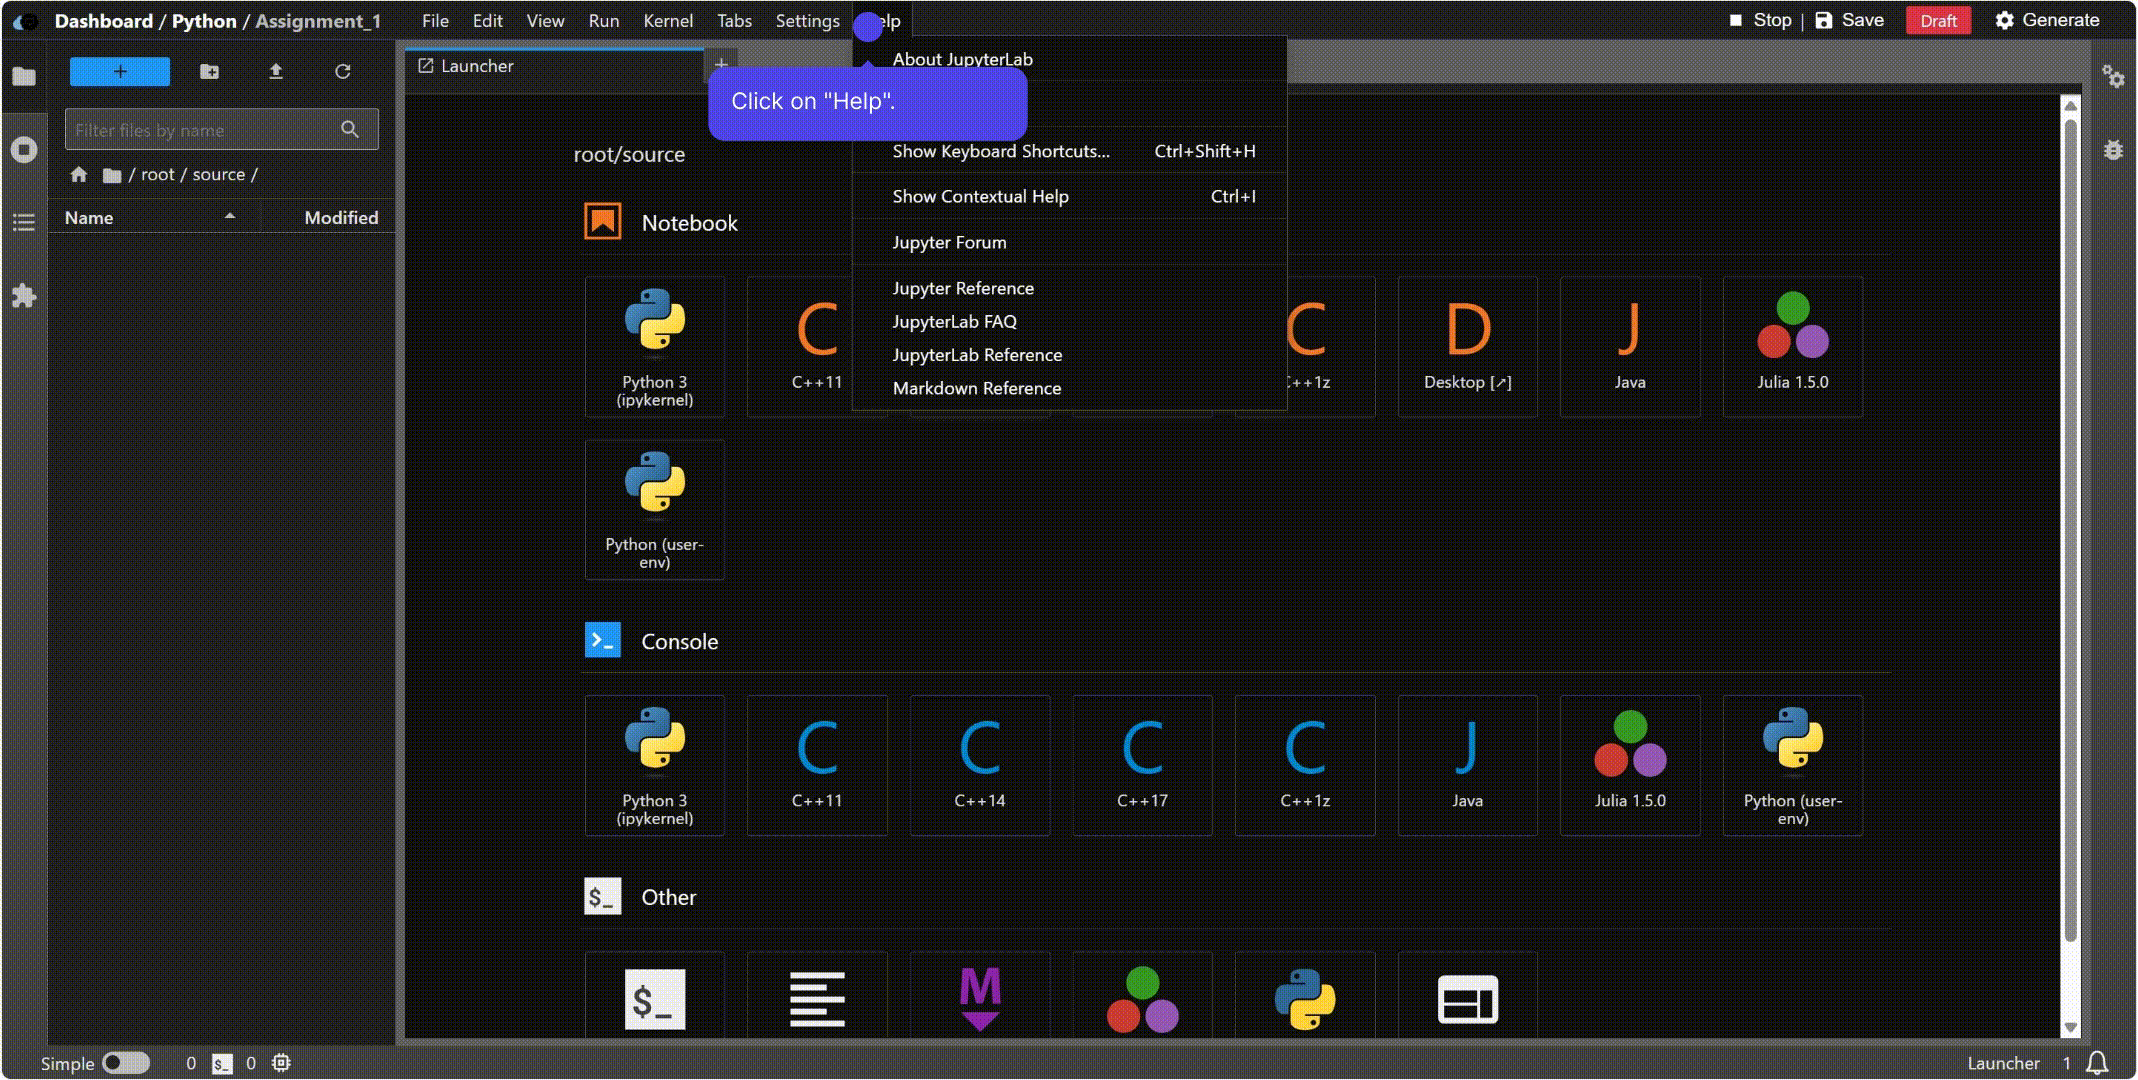Open Jupyter Reference from Help menu
The height and width of the screenshot is (1080, 2138).
(1069, 288)
